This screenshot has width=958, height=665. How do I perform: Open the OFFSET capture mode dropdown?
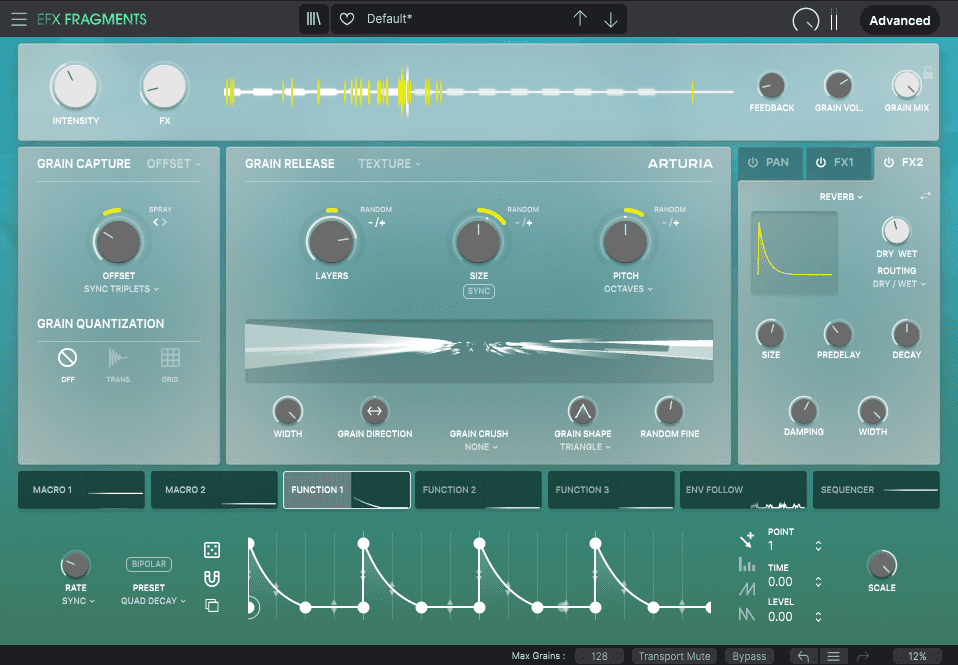pyautogui.click(x=174, y=164)
